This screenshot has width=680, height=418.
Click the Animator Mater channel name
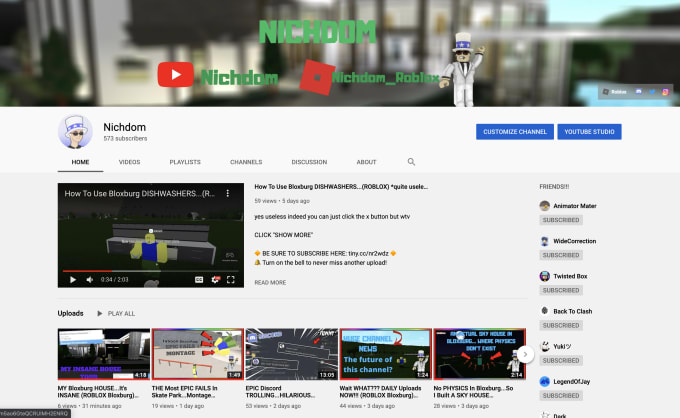(x=575, y=206)
